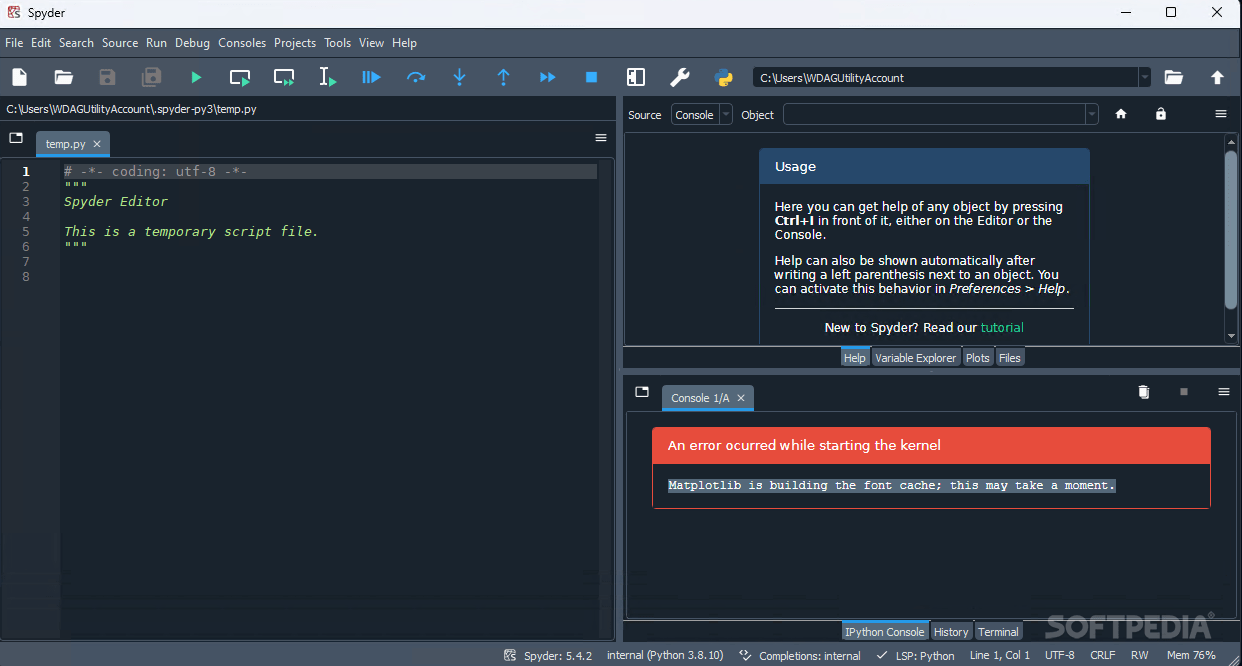This screenshot has height=666, width=1242.
Task: Click the Run selection or current line icon
Action: 327,77
